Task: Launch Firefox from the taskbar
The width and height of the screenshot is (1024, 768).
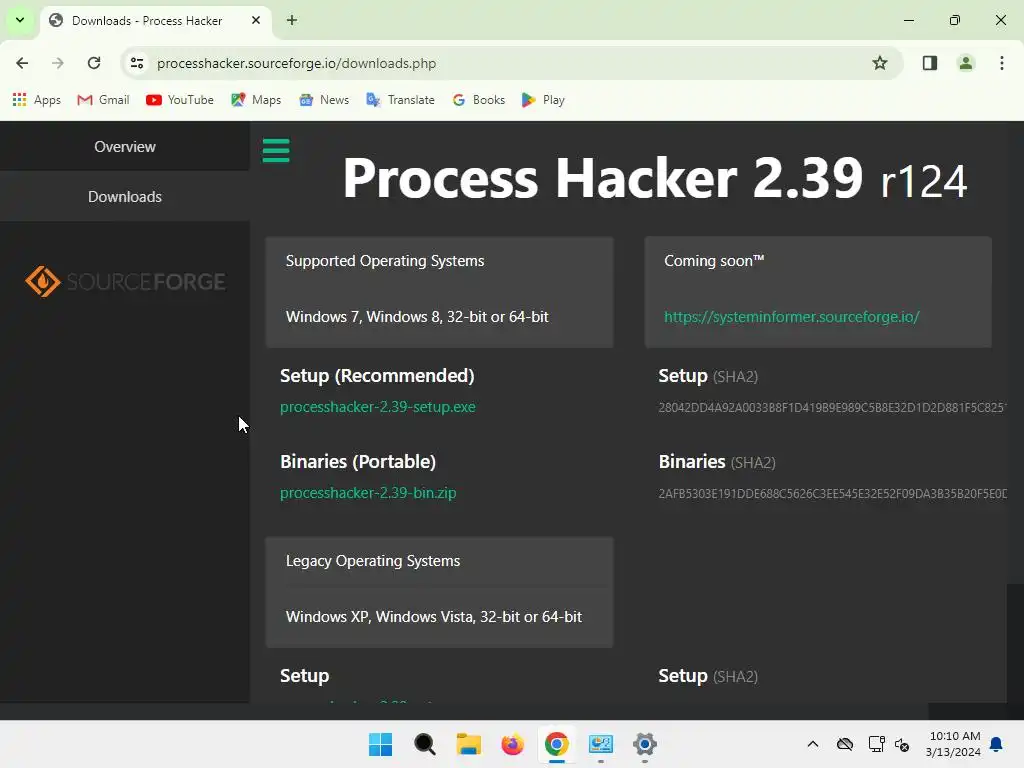Action: 513,744
